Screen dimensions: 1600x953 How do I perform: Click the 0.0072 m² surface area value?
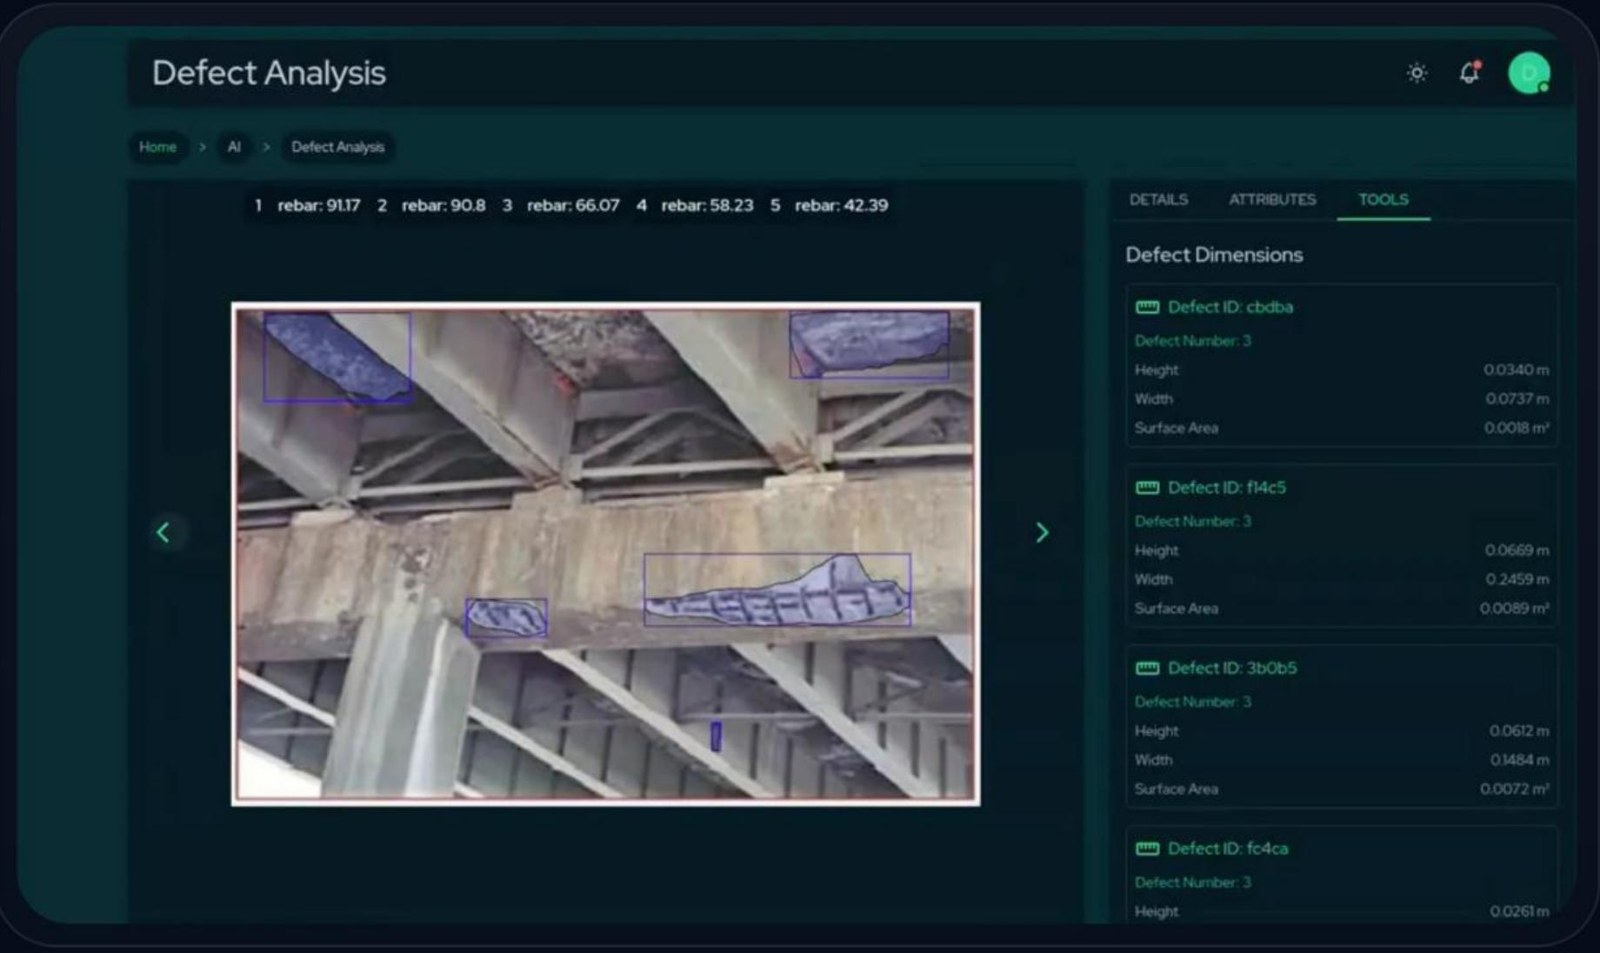click(x=1515, y=789)
